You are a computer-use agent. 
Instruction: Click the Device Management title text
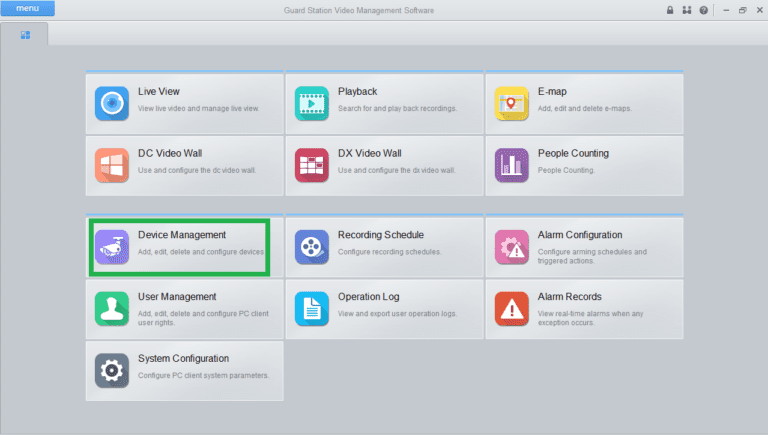pyautogui.click(x=182, y=235)
